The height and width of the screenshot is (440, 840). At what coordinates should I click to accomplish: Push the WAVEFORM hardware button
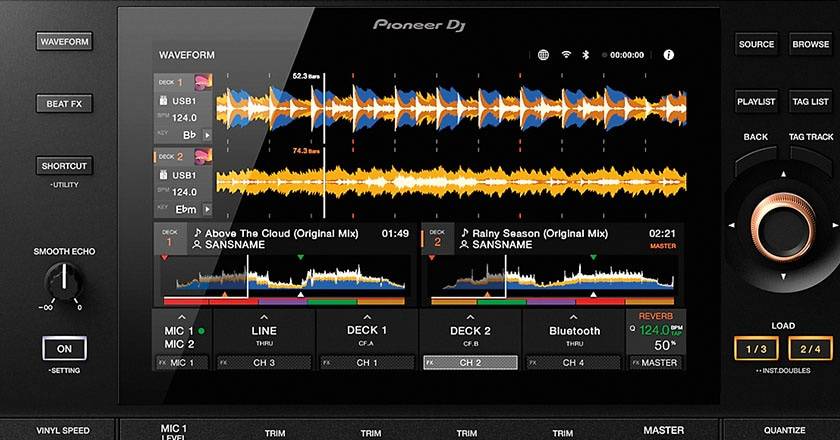click(64, 42)
